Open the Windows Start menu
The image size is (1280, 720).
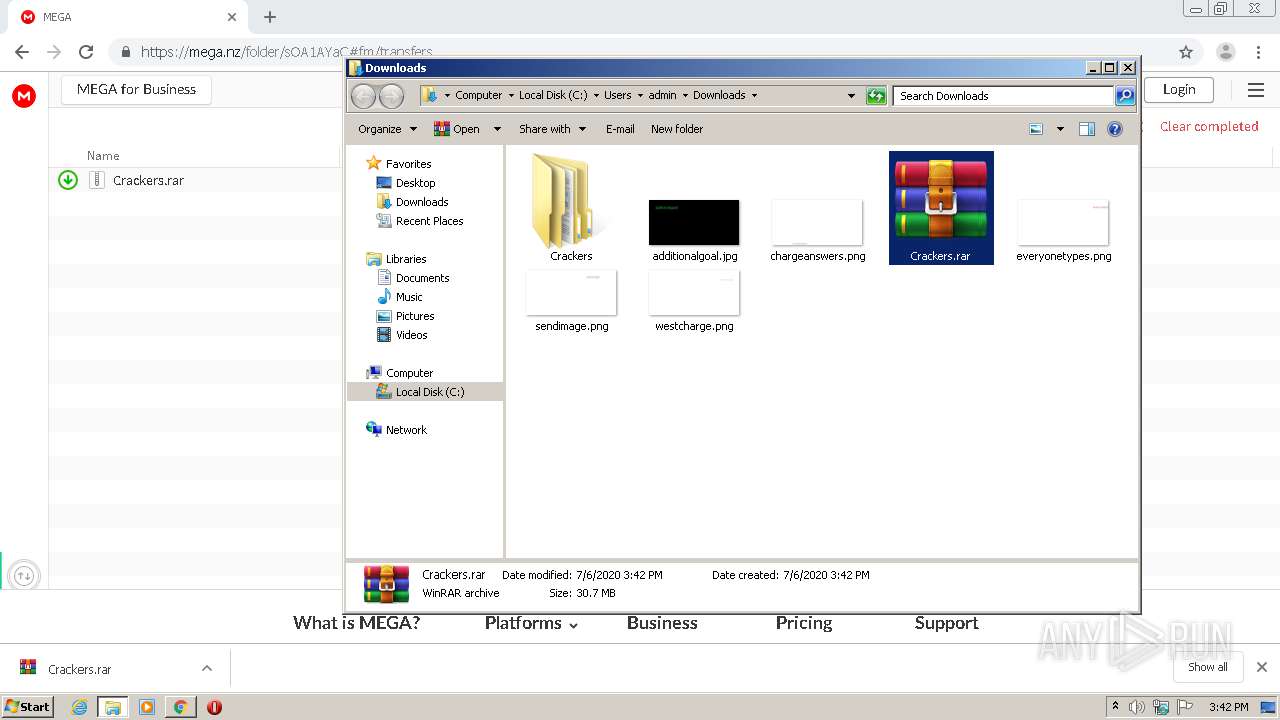[27, 706]
